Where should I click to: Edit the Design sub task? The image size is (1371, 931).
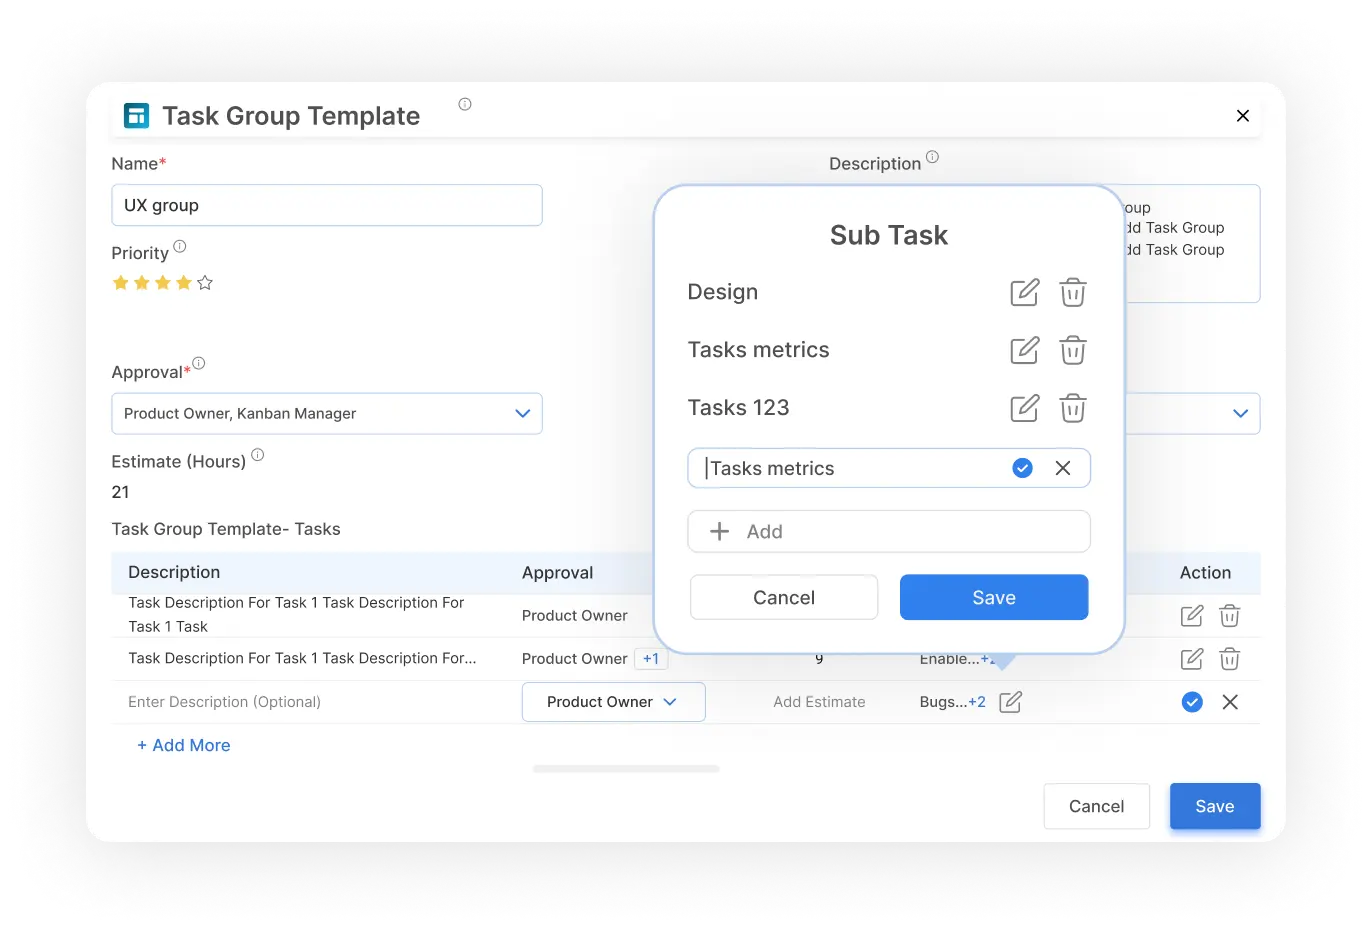point(1024,292)
